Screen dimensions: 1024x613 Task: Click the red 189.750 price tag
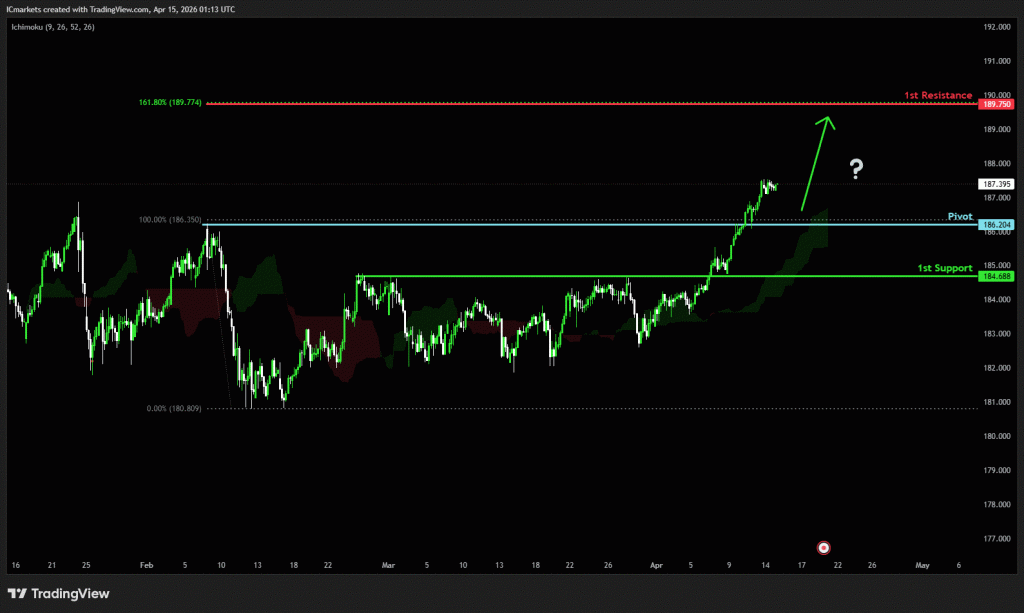coord(998,104)
